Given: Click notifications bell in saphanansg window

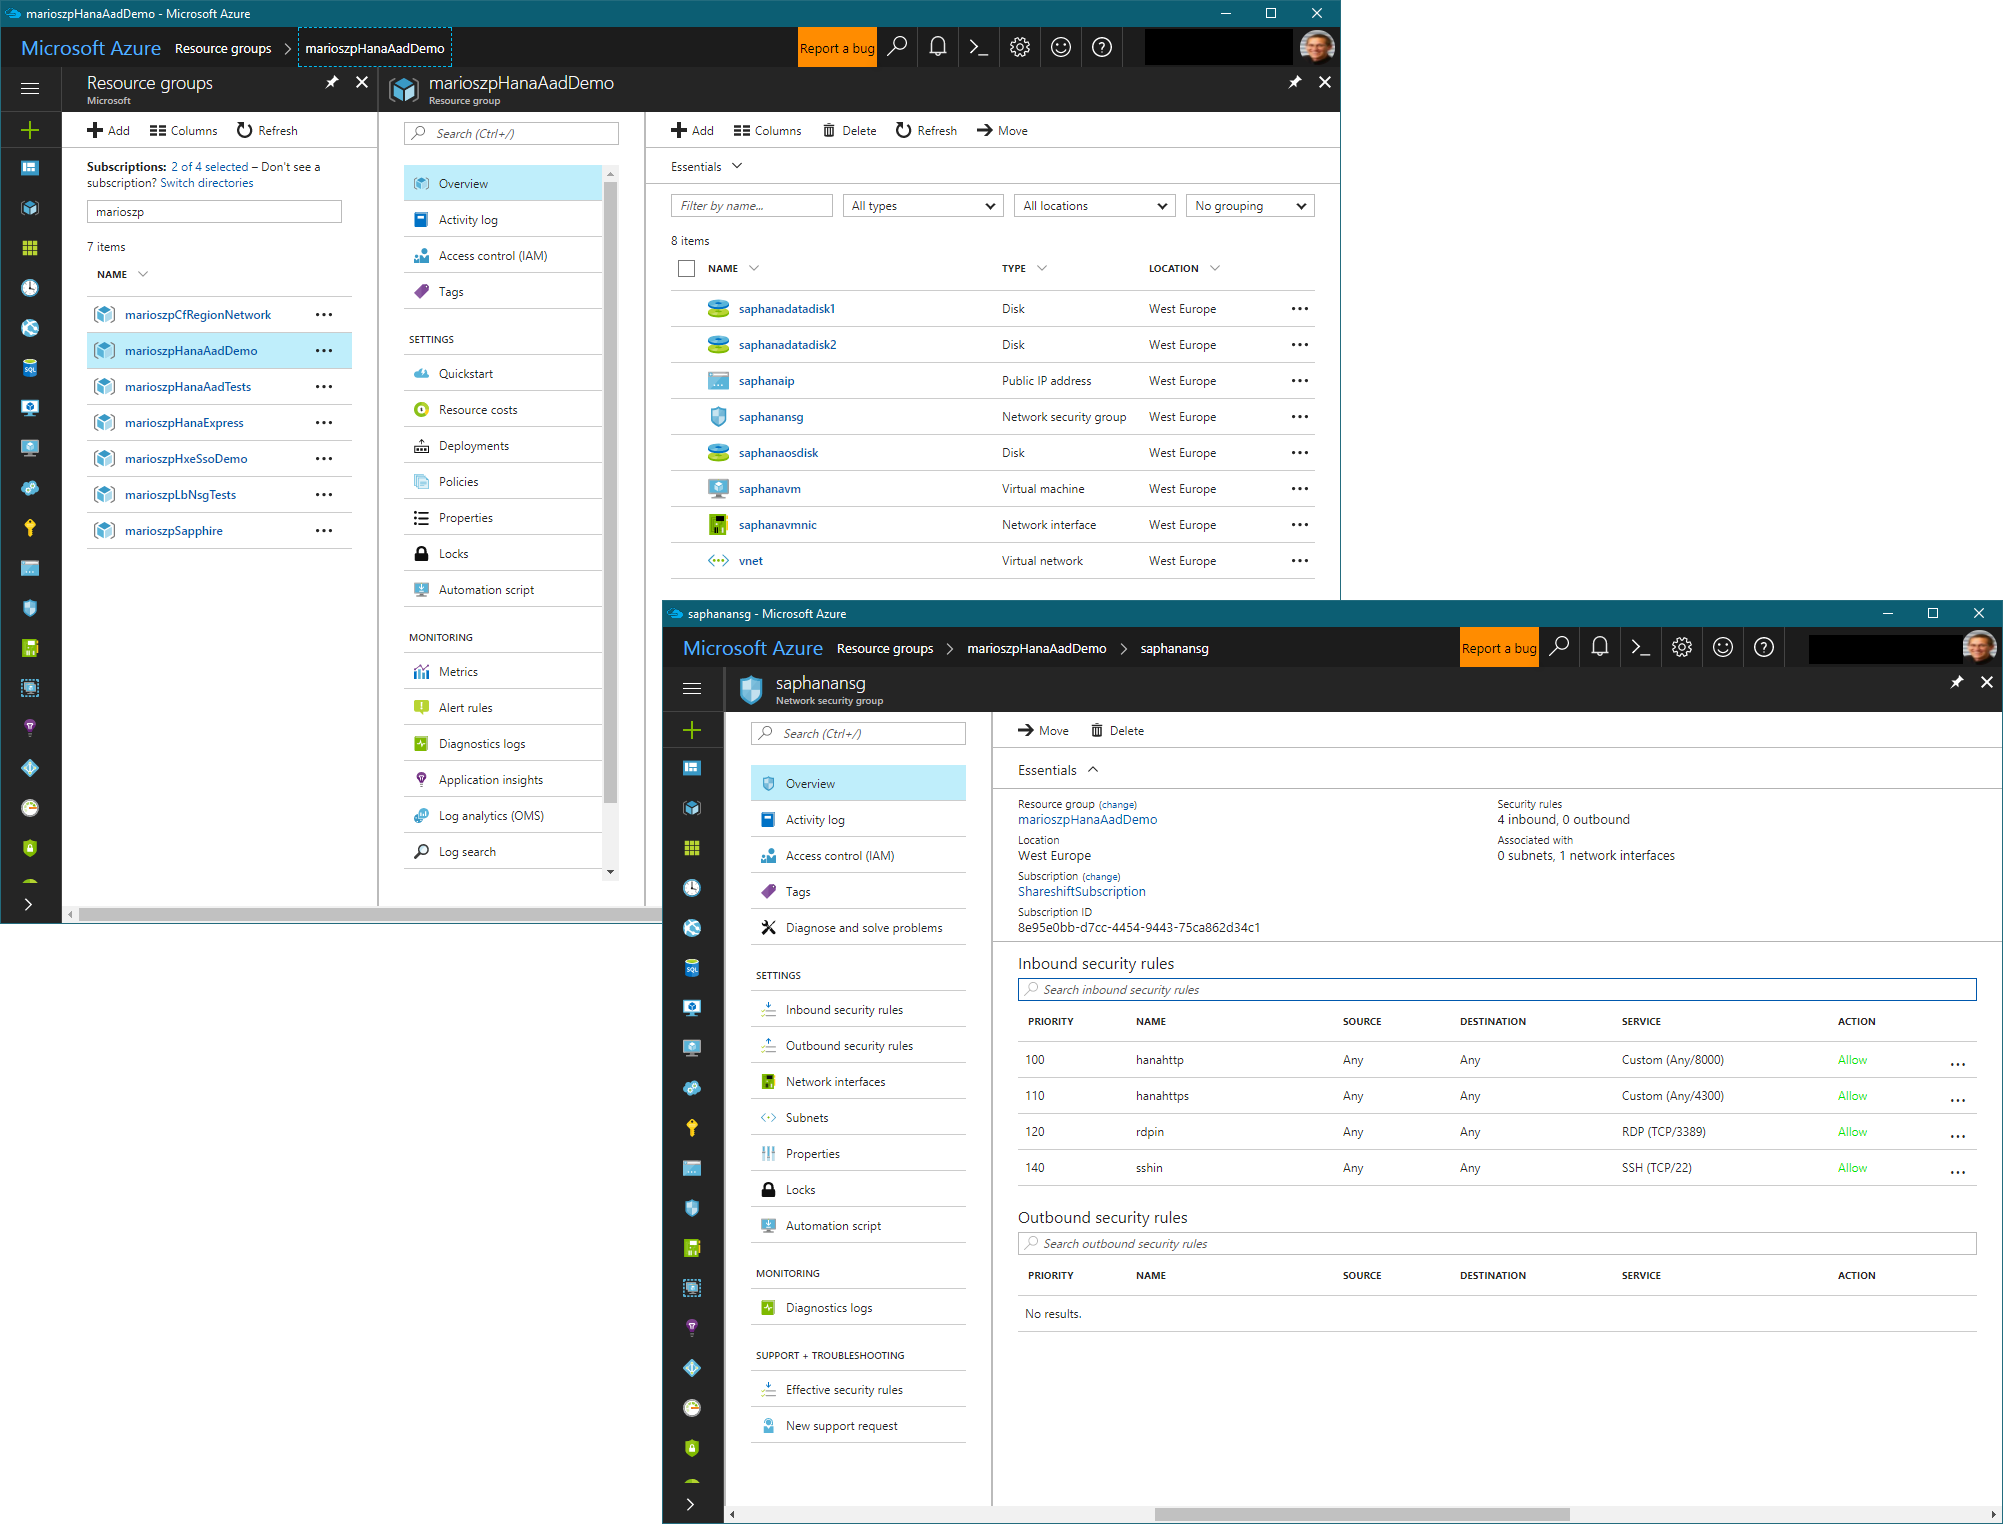Looking at the screenshot, I should click(x=1600, y=647).
